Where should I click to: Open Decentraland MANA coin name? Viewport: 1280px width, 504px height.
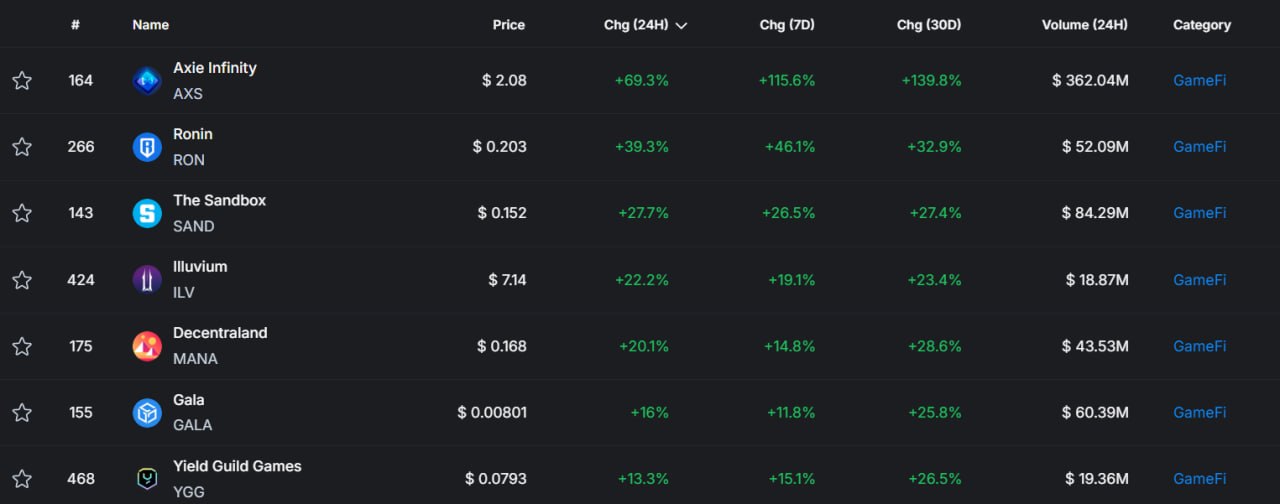(220, 333)
